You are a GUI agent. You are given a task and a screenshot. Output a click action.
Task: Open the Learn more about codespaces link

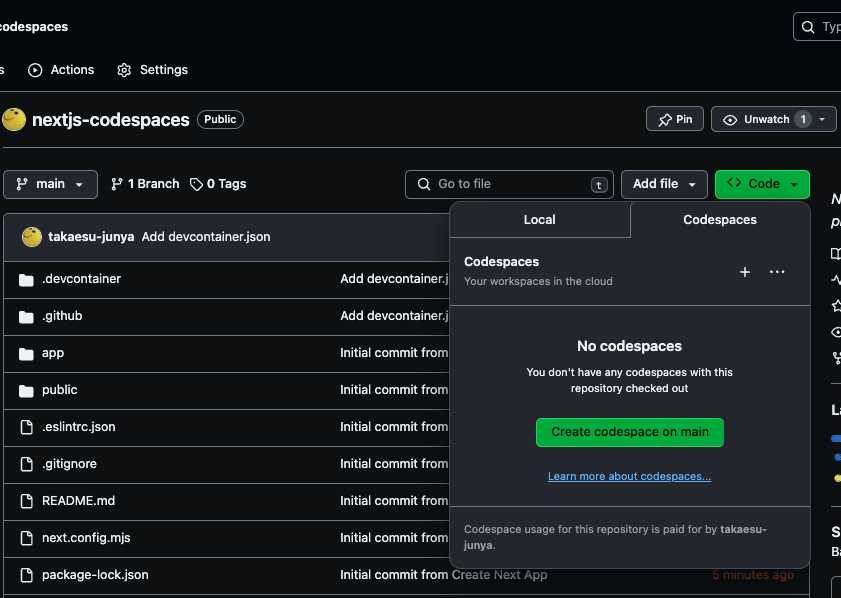tap(629, 476)
